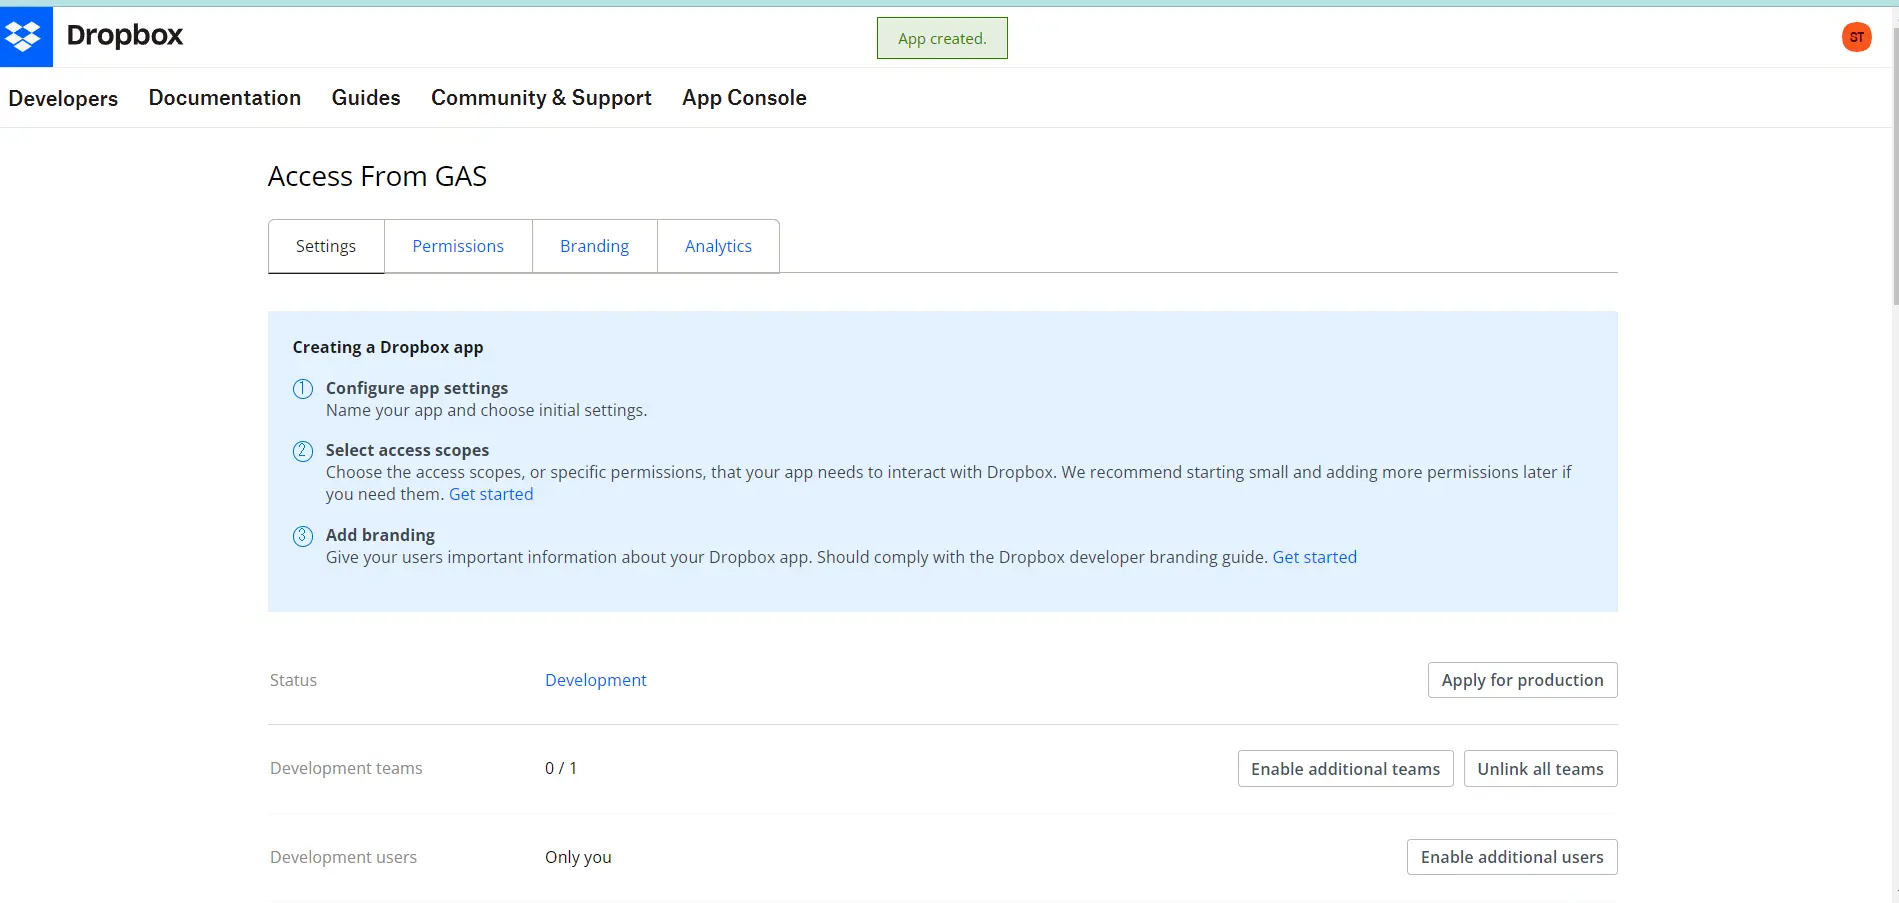Viewport: 1899px width, 903px height.
Task: Click the Dropbox logo icon
Action: coord(26,37)
